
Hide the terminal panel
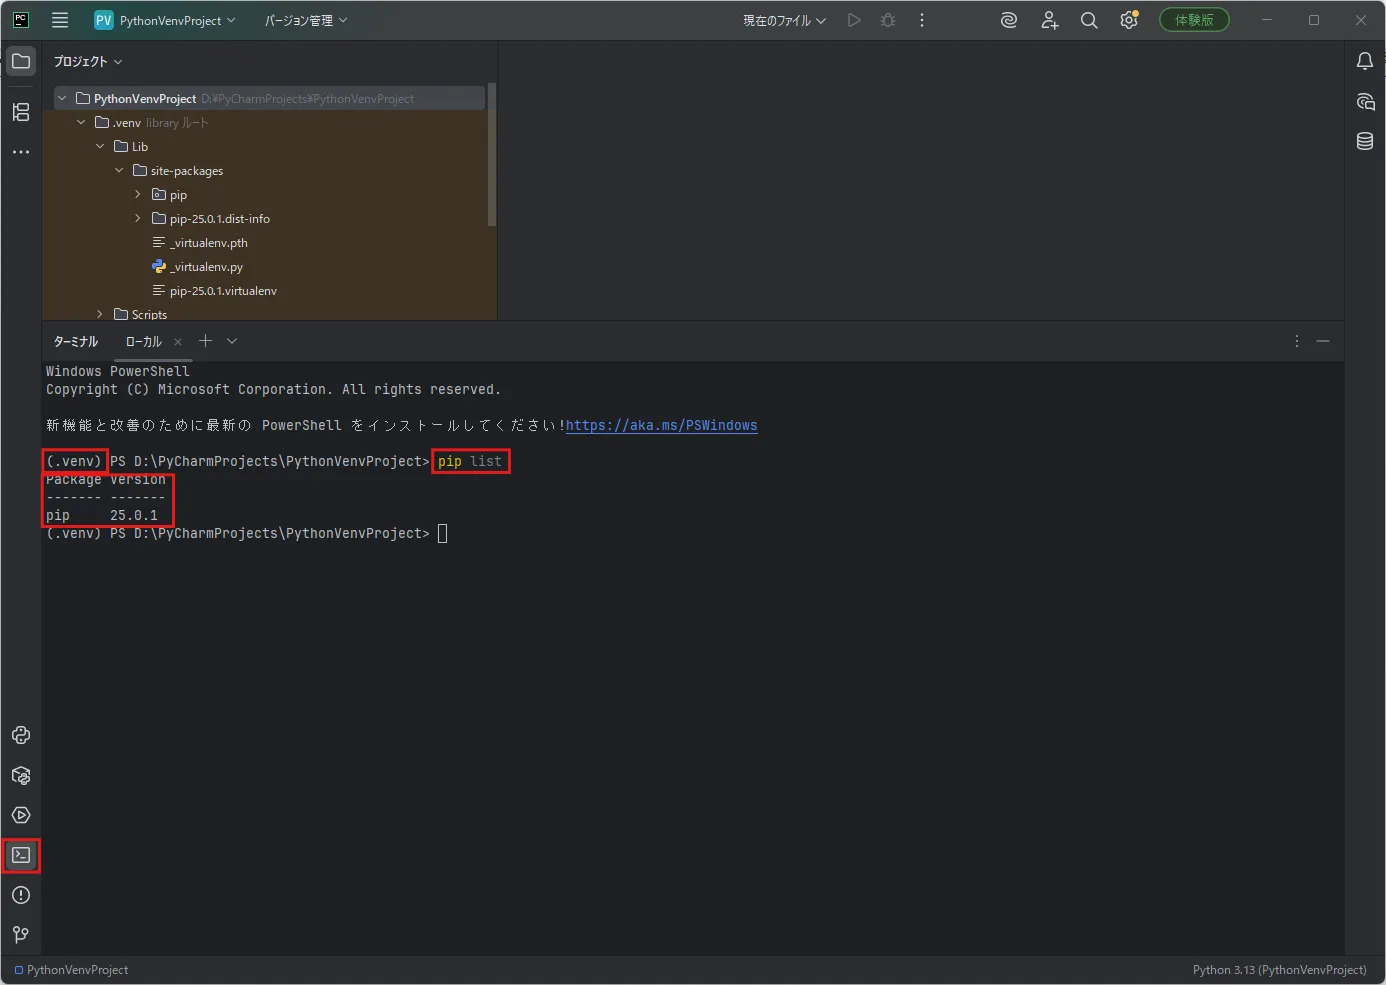(1323, 341)
